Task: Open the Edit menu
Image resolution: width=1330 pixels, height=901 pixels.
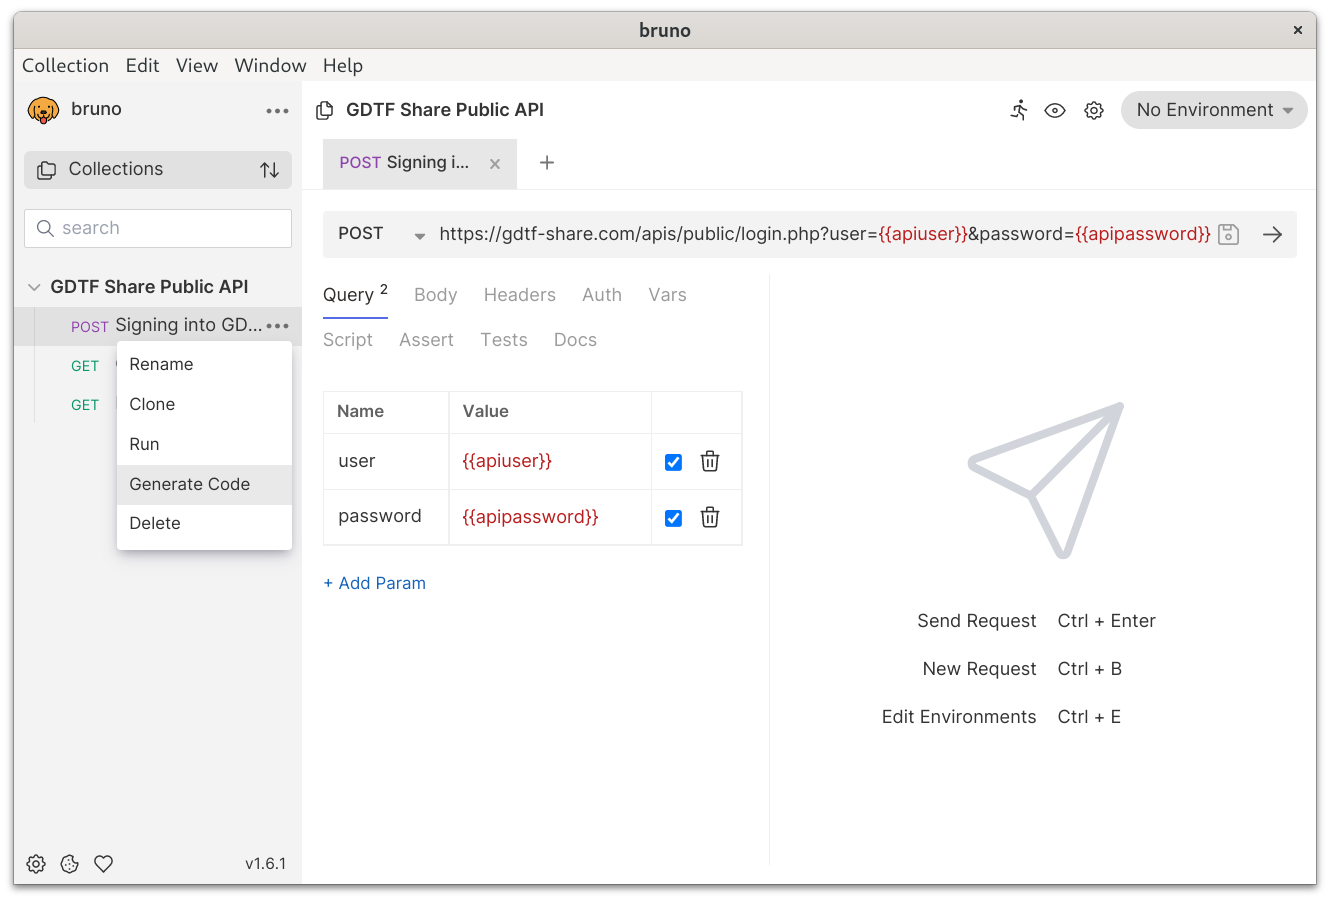Action: coord(142,66)
